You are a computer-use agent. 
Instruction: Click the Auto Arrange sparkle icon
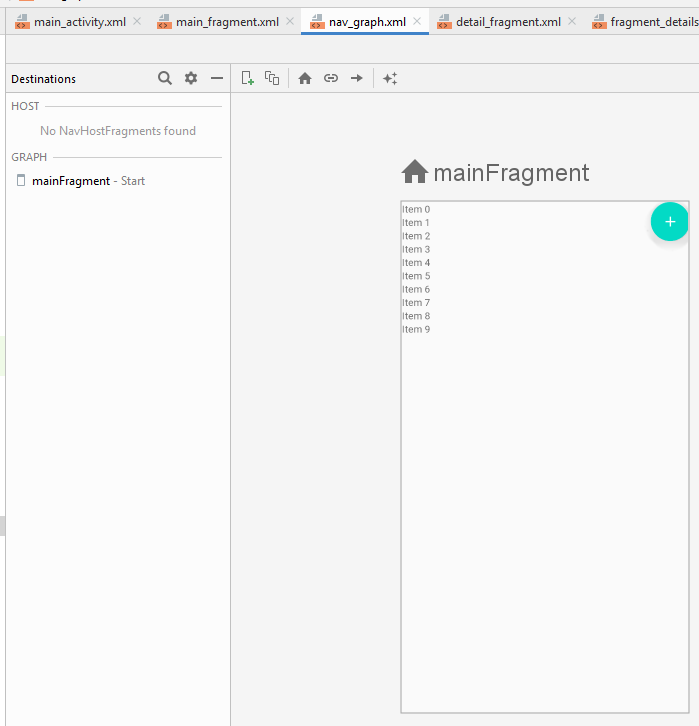[x=390, y=78]
